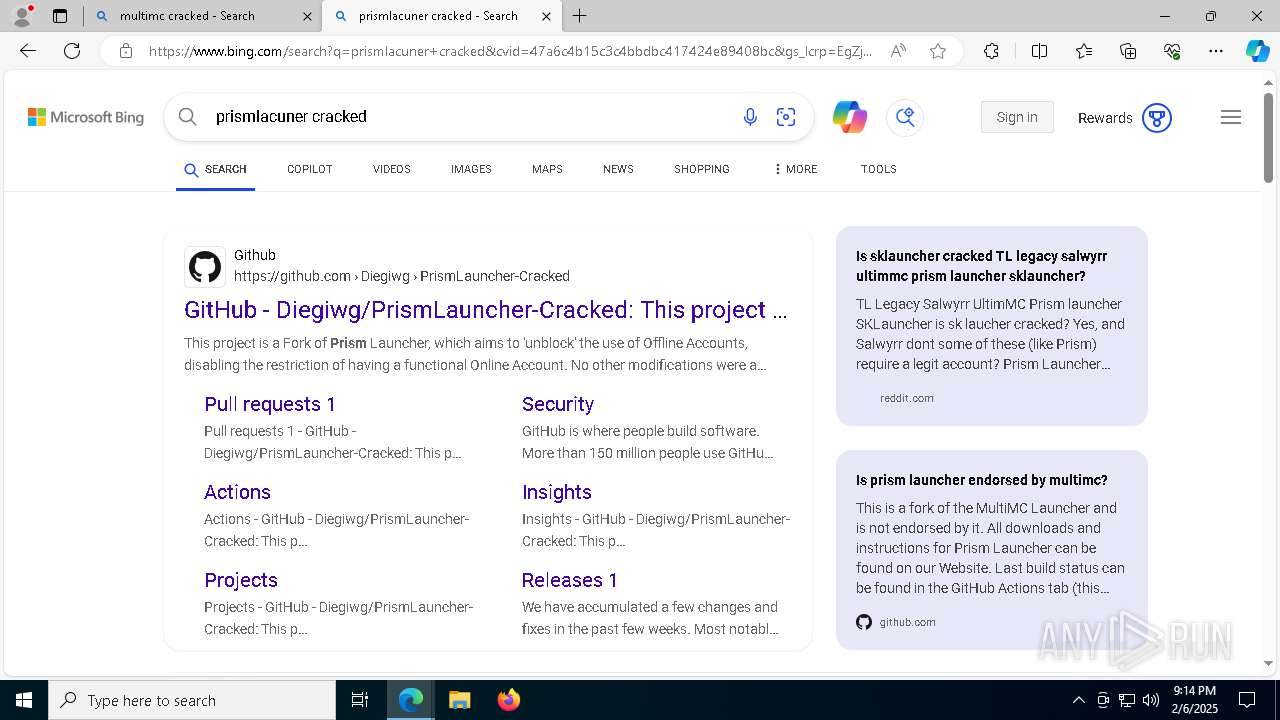This screenshot has width=1280, height=720.
Task: Open File Explorer from the taskbar
Action: tap(459, 700)
